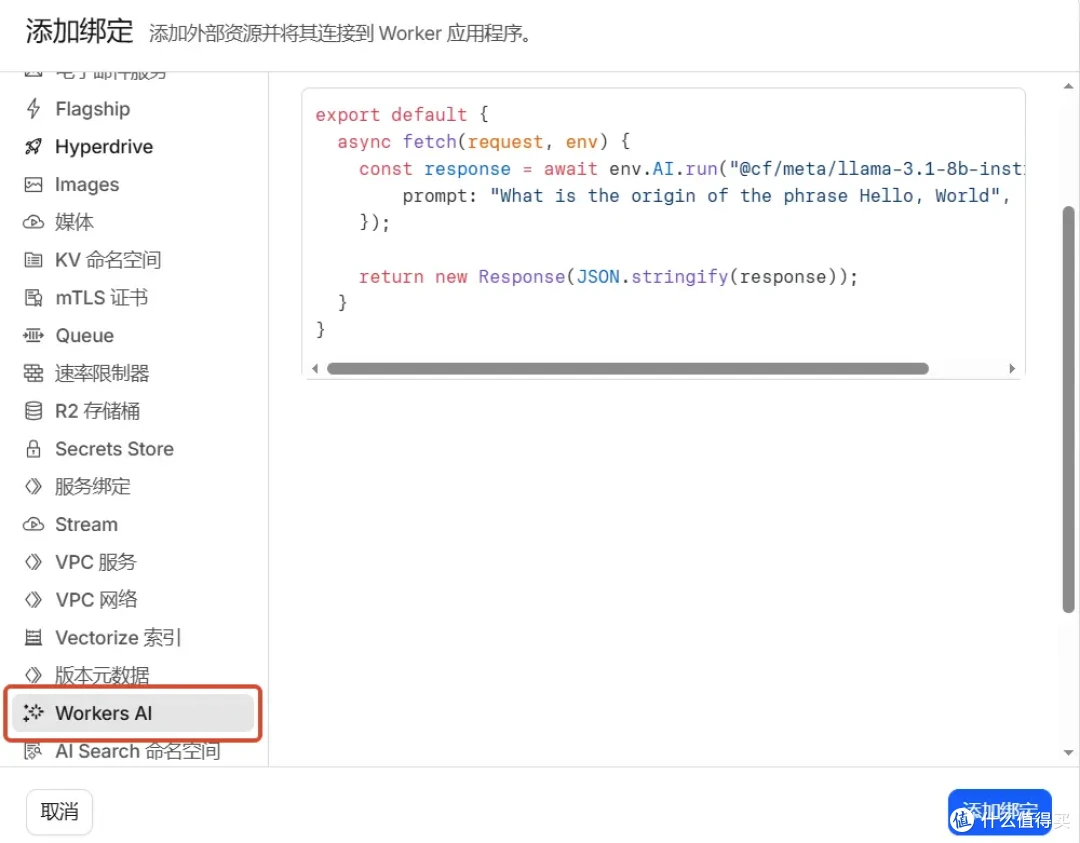
Task: Select 版本元数据 binding
Action: [134, 675]
